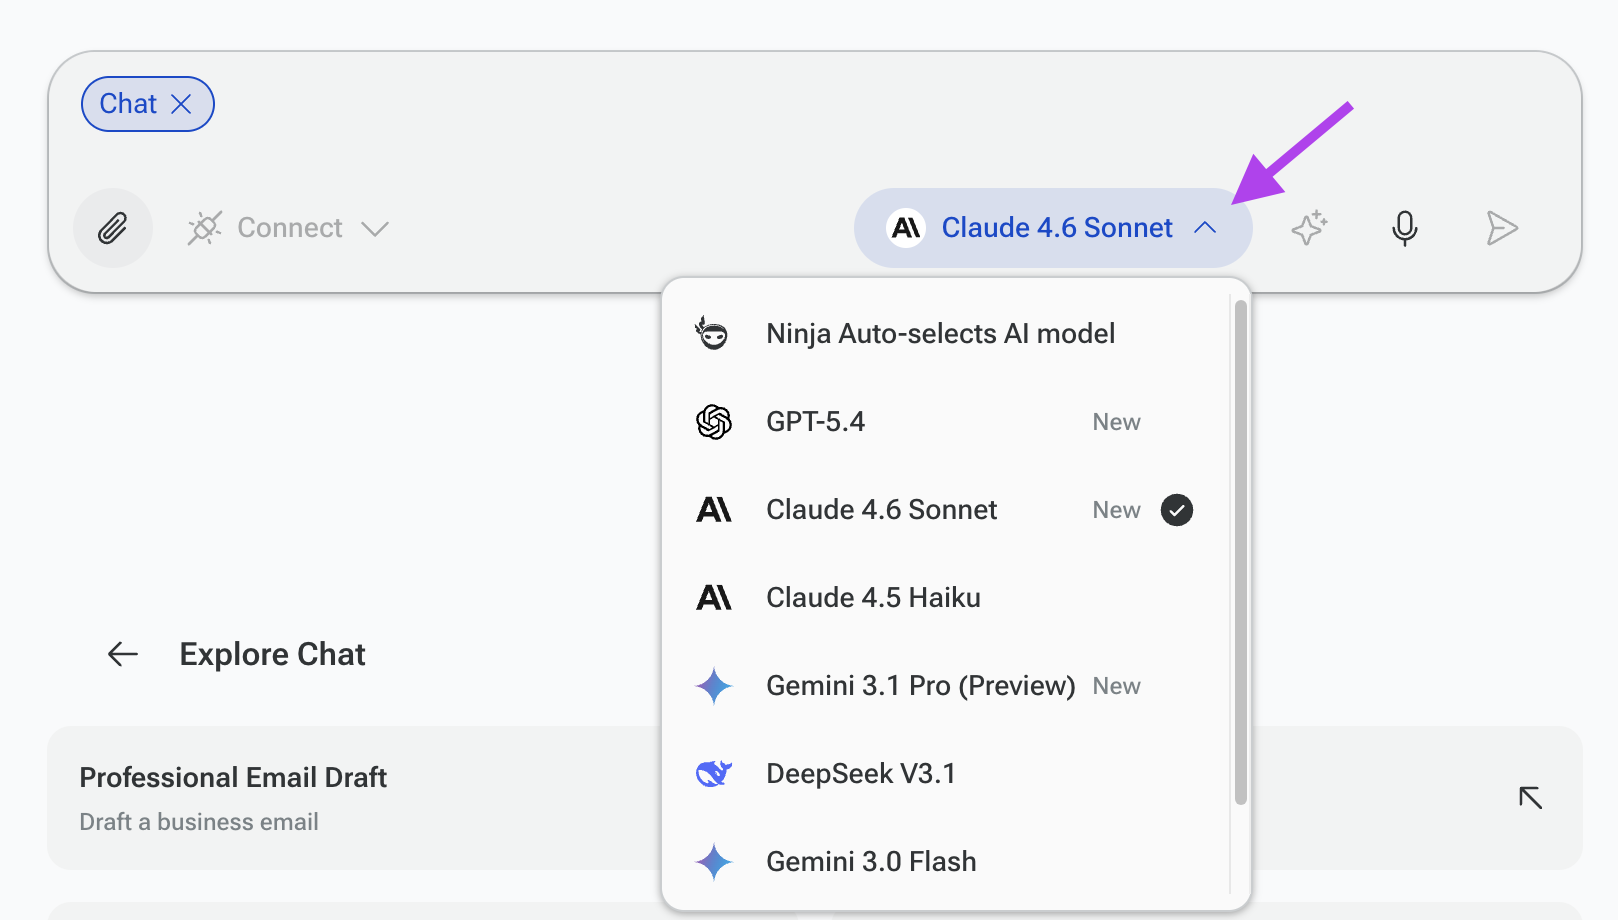
Task: Remove the Chat tag with its X
Action: pyautogui.click(x=181, y=104)
